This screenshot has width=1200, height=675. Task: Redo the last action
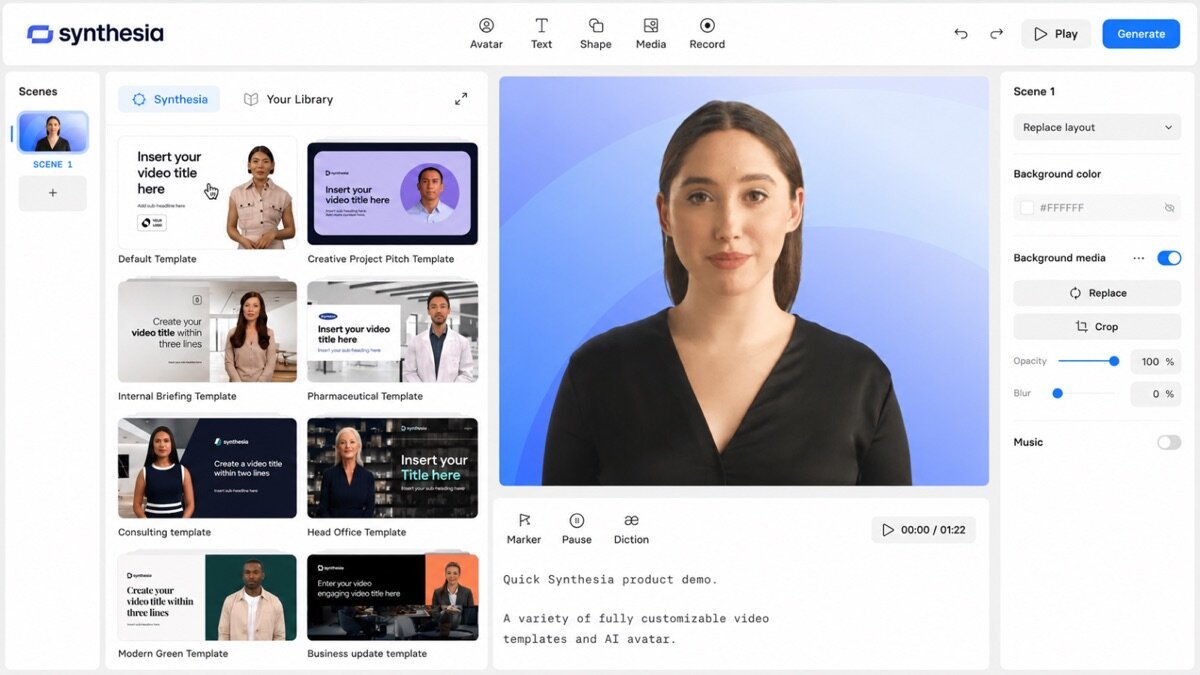click(996, 34)
